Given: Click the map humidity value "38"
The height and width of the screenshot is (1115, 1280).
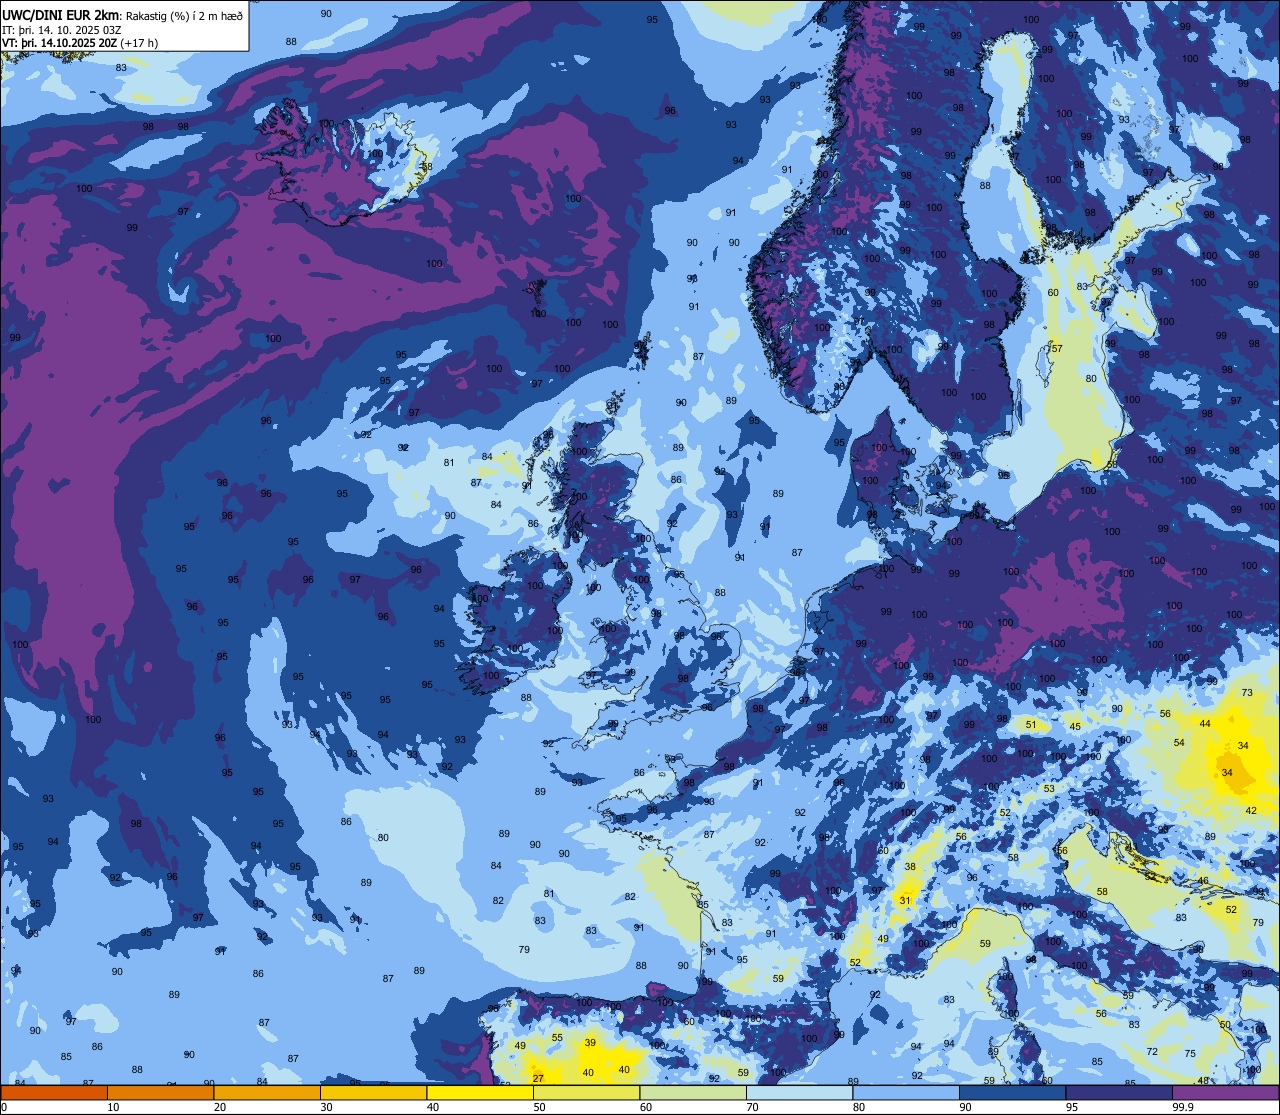Looking at the screenshot, I should click(910, 867).
